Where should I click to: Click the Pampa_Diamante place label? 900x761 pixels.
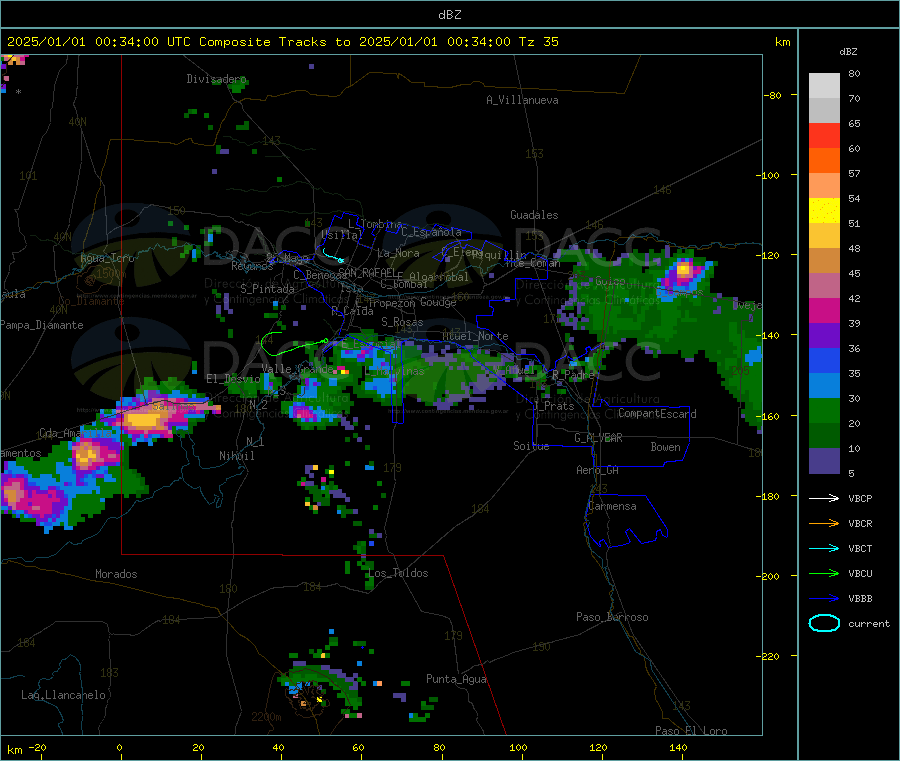[41, 325]
